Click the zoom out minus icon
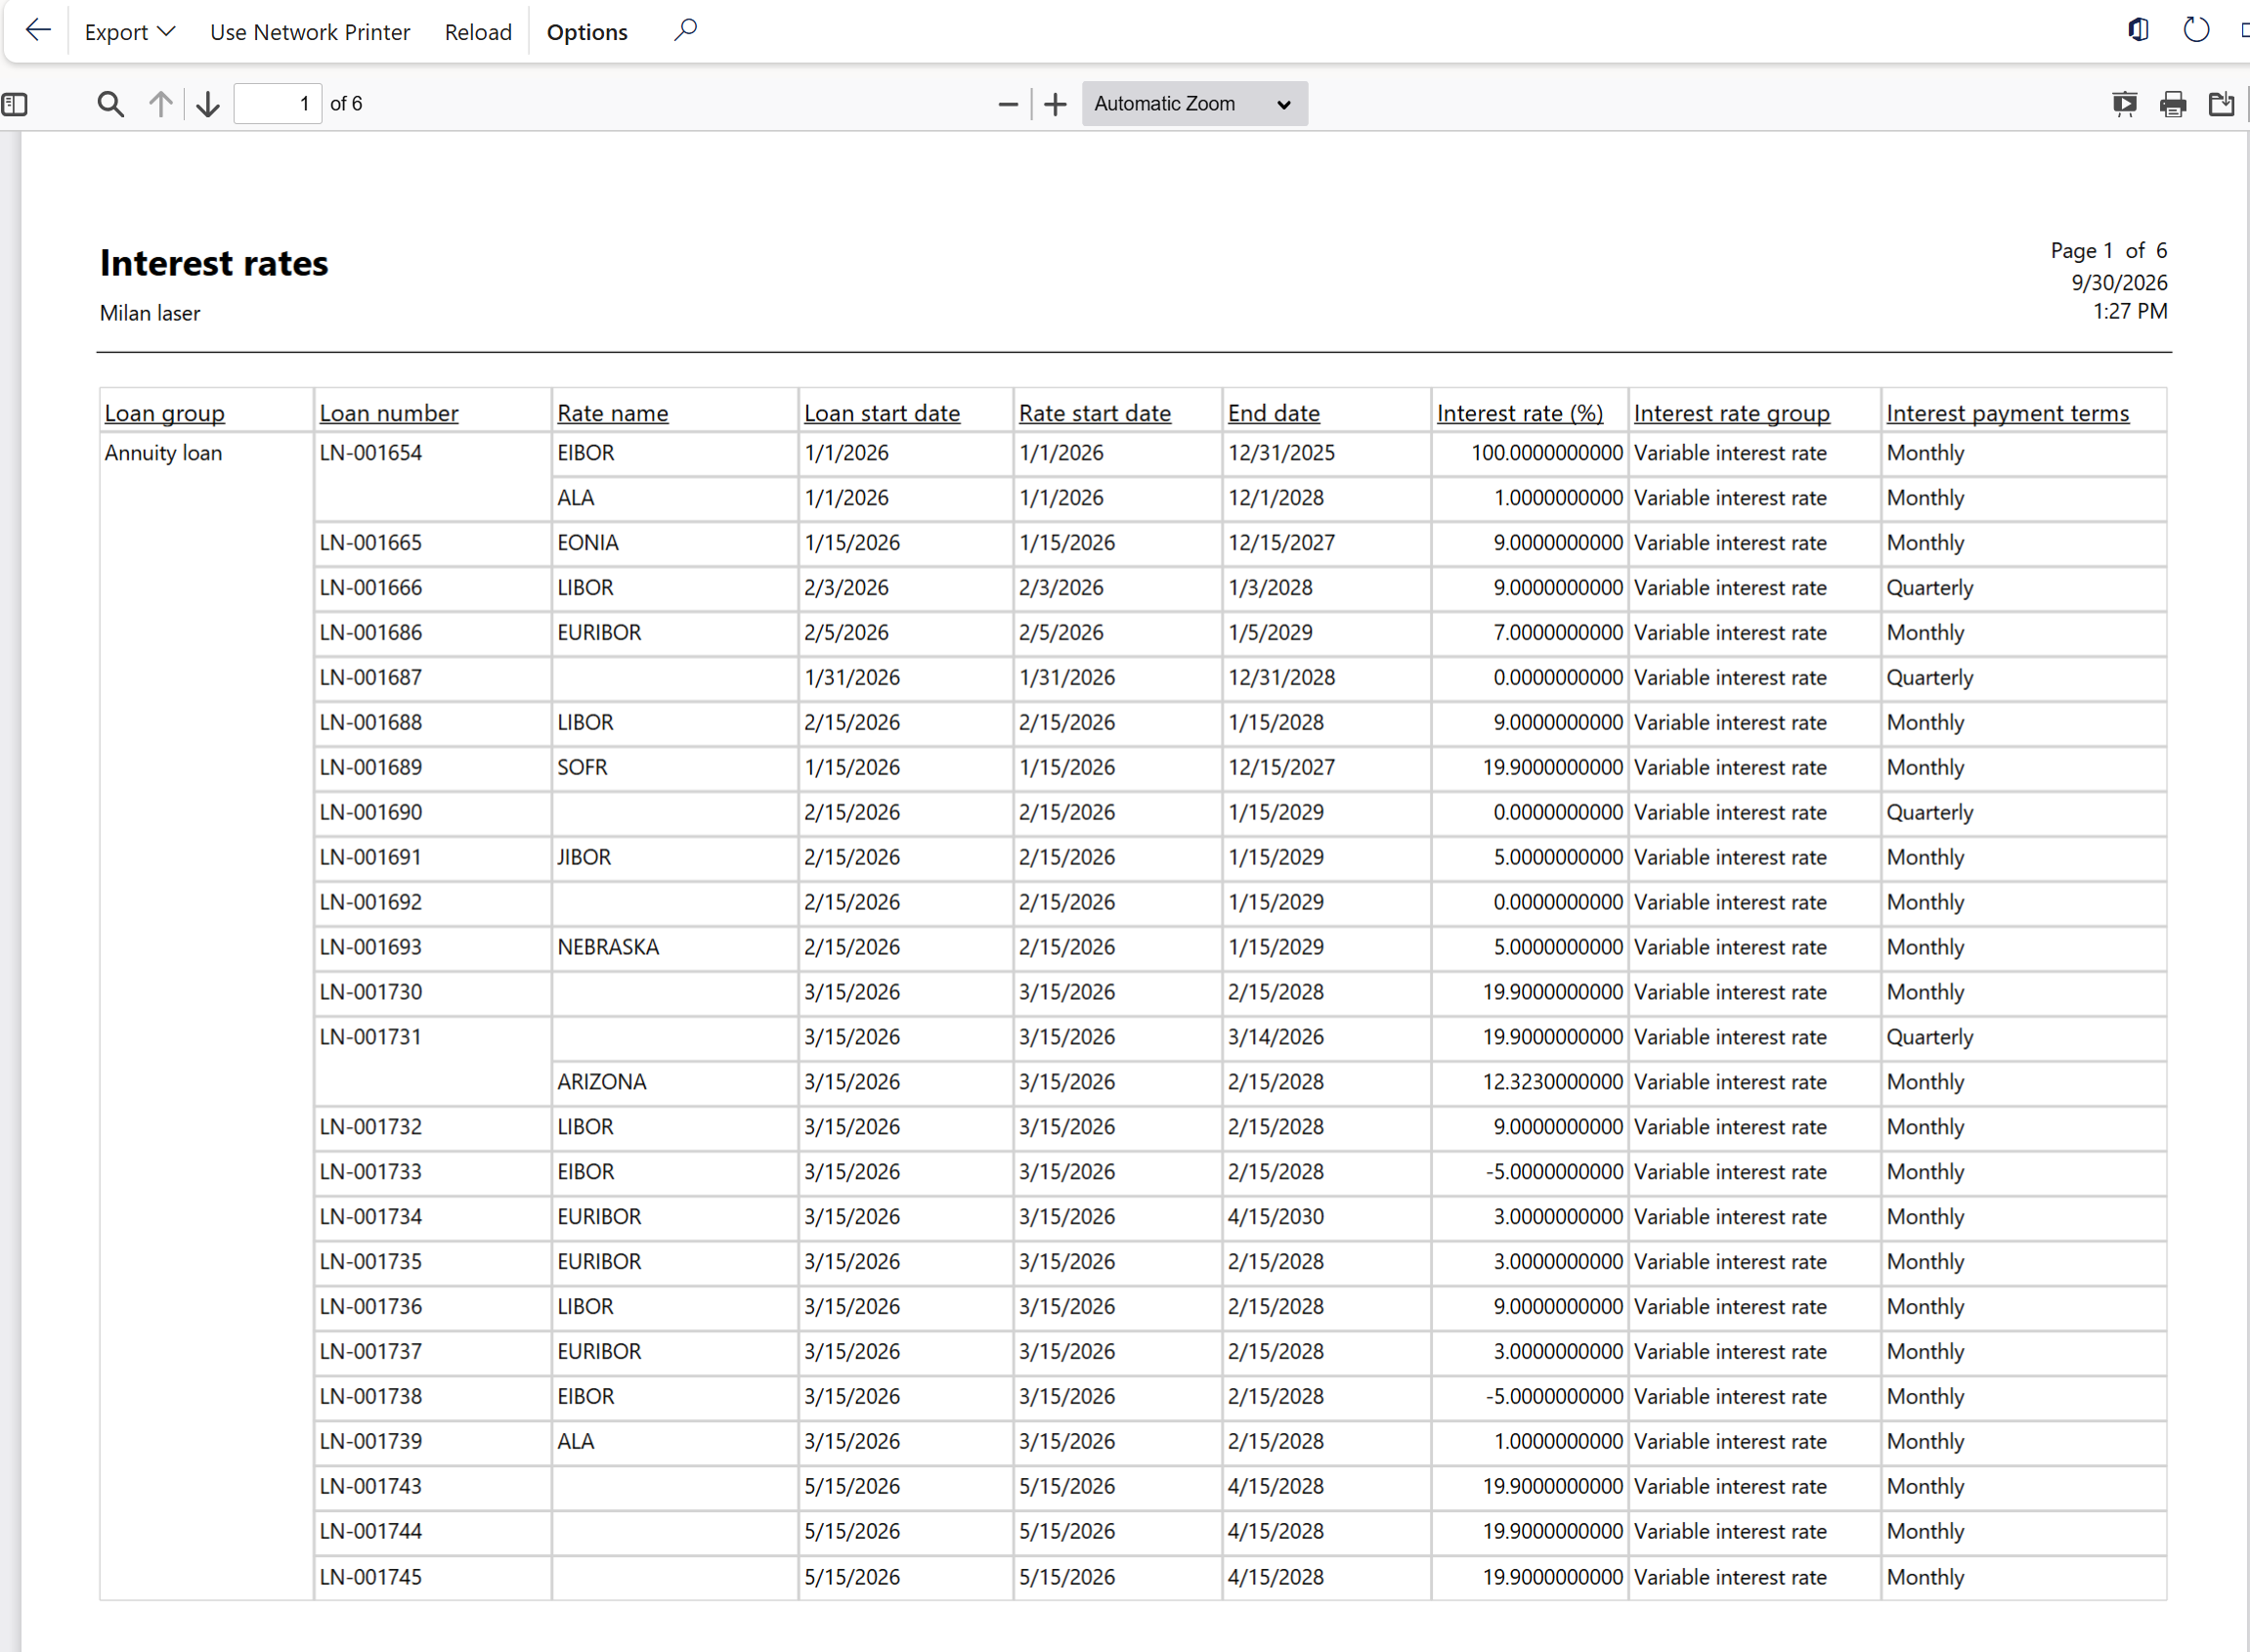The image size is (2250, 1652). click(x=1008, y=104)
